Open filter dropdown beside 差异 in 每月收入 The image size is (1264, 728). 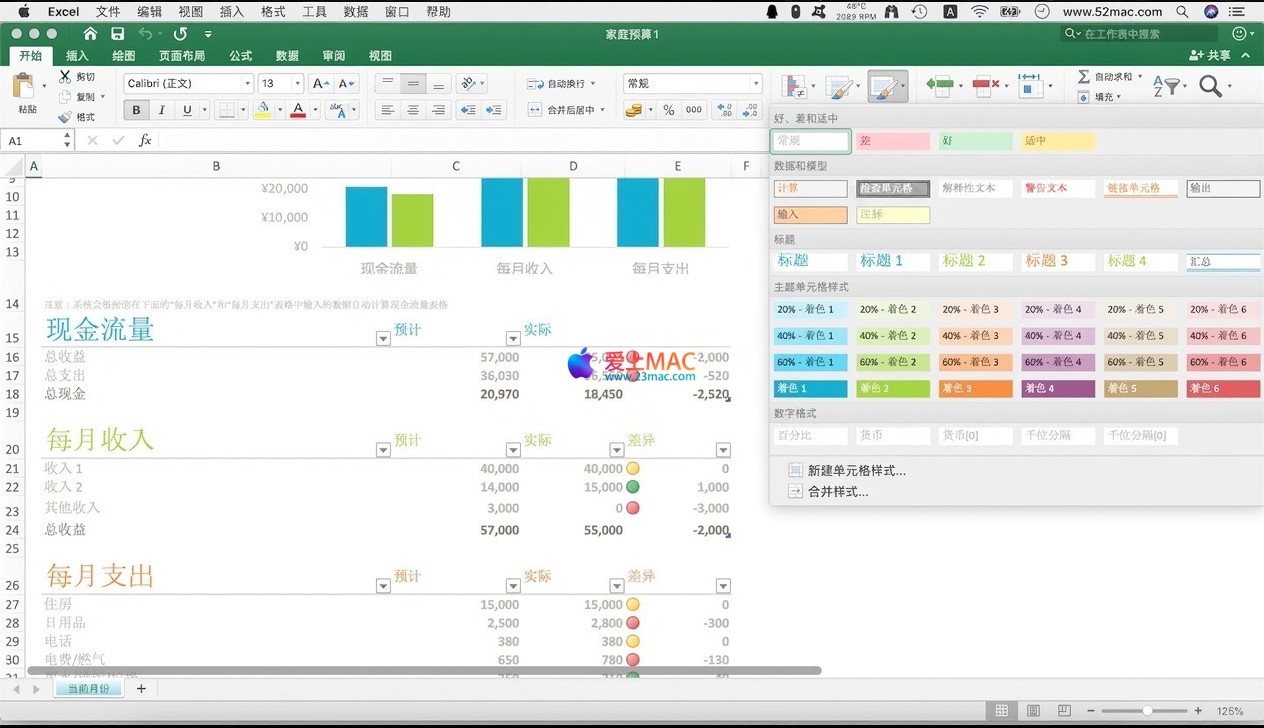(x=723, y=450)
